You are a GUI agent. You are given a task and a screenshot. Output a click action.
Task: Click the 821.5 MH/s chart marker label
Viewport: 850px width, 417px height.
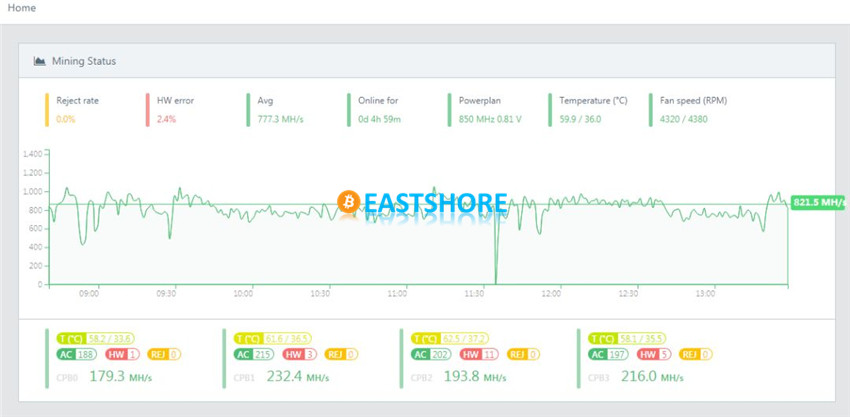(819, 203)
